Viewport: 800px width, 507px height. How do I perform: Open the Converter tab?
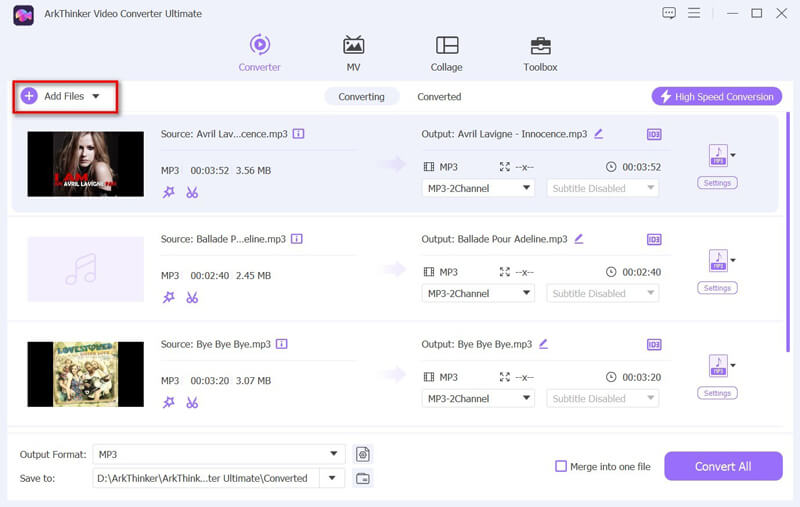pyautogui.click(x=259, y=53)
